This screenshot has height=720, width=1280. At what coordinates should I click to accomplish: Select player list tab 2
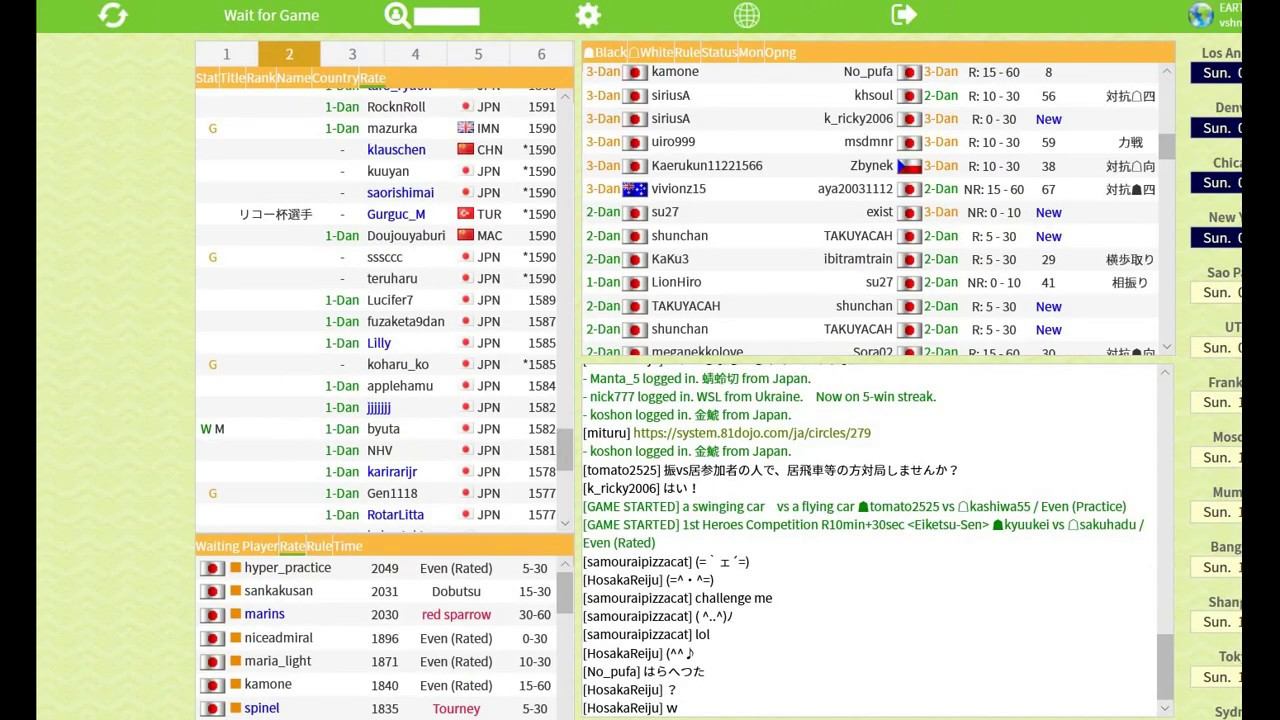289,54
